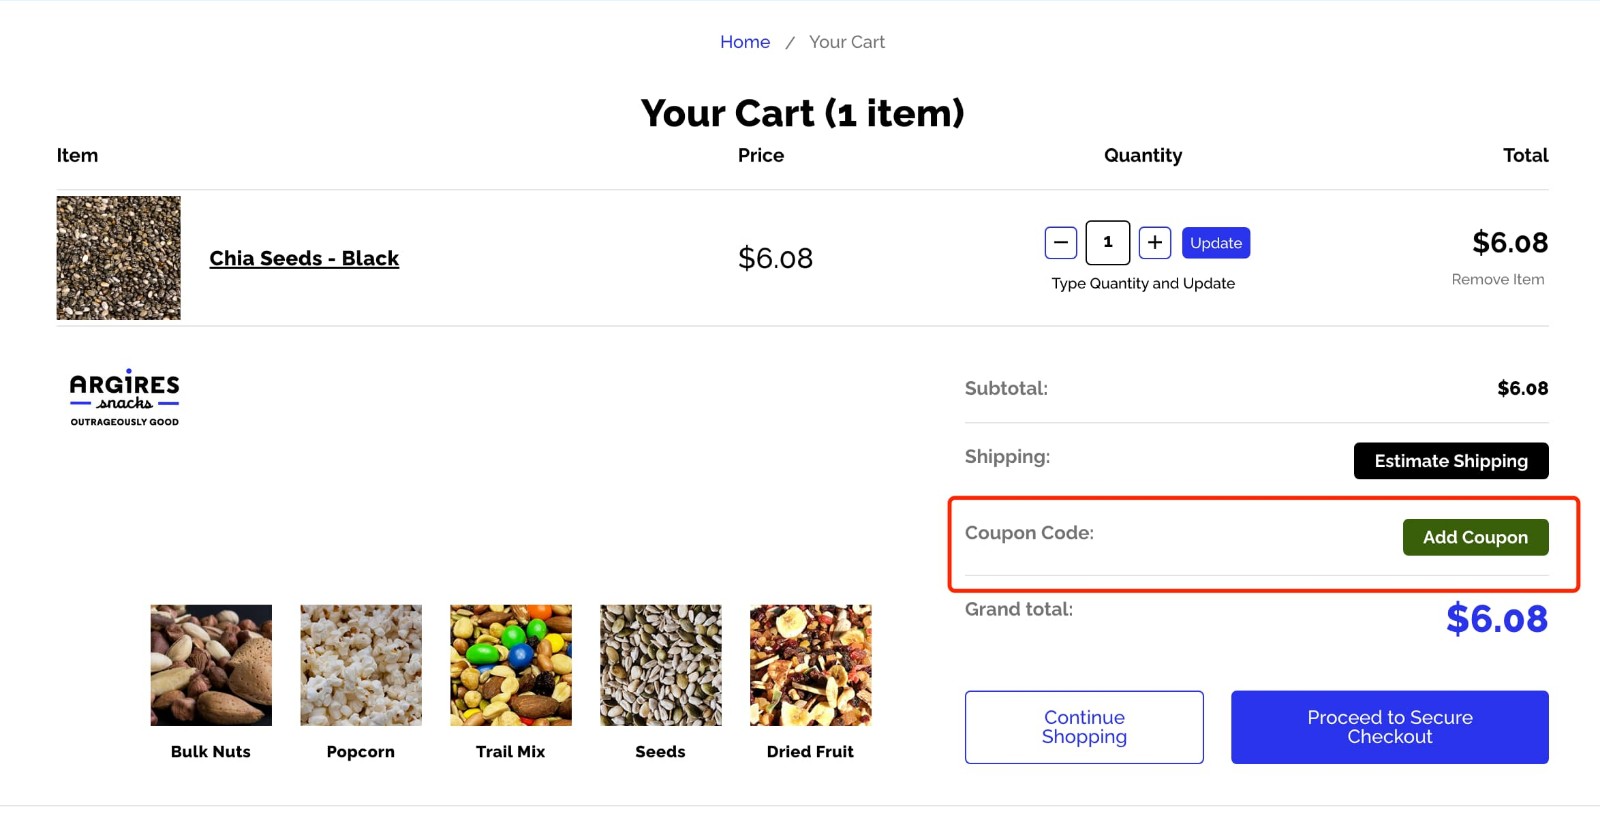Click the Bulk Nuts label text

[x=210, y=751]
